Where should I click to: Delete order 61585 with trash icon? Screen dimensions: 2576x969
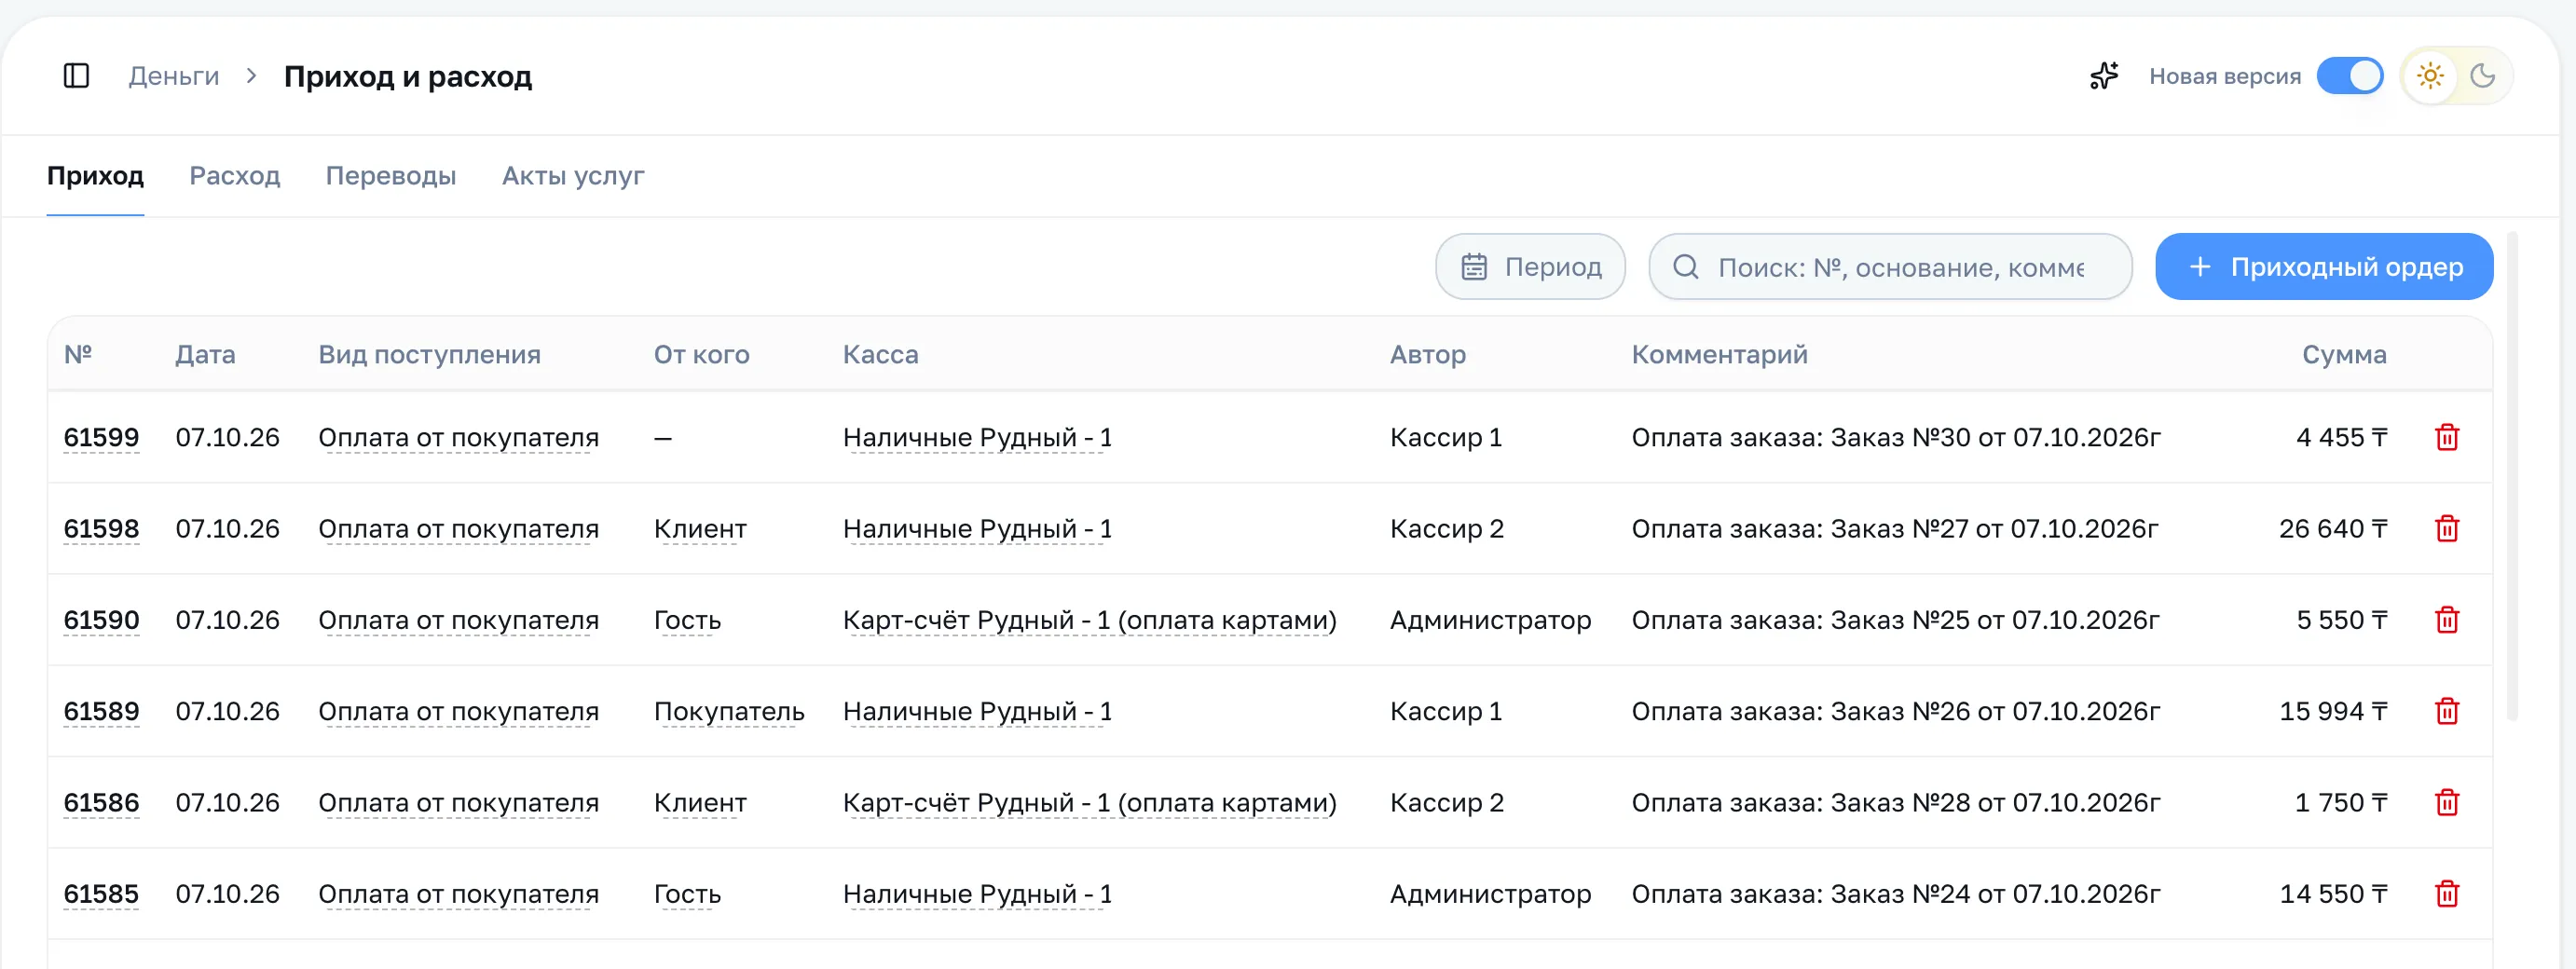pyautogui.click(x=2447, y=894)
